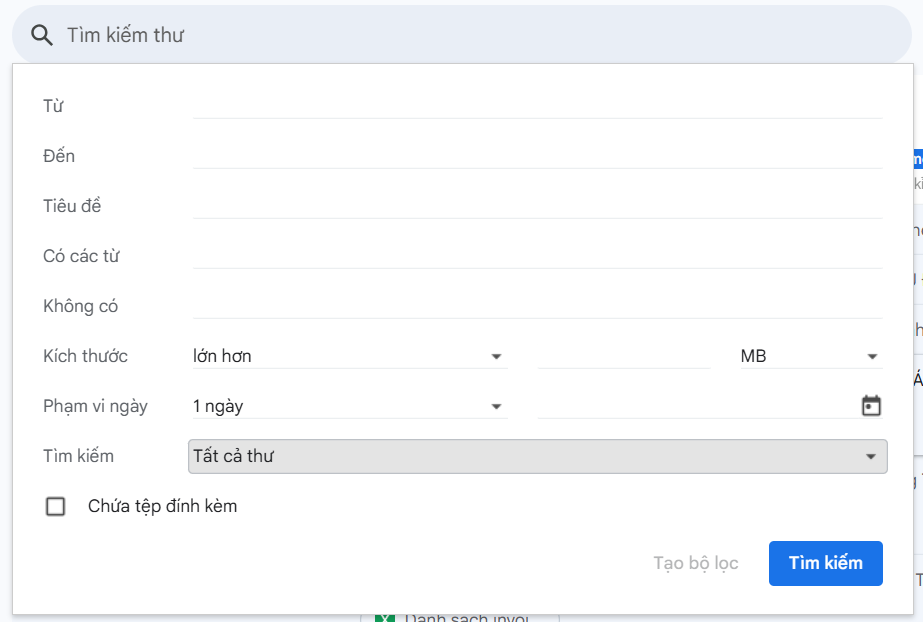Click into the Từ sender field
The width and height of the screenshot is (923, 622).
[537, 106]
